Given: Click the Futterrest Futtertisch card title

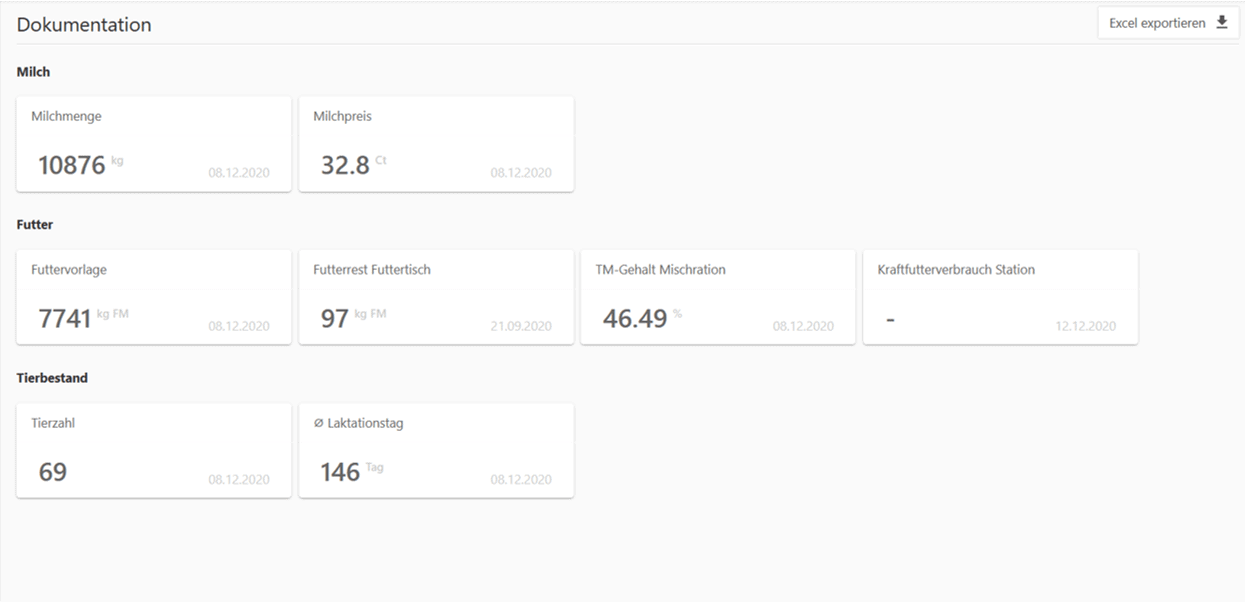Looking at the screenshot, I should pos(372,270).
